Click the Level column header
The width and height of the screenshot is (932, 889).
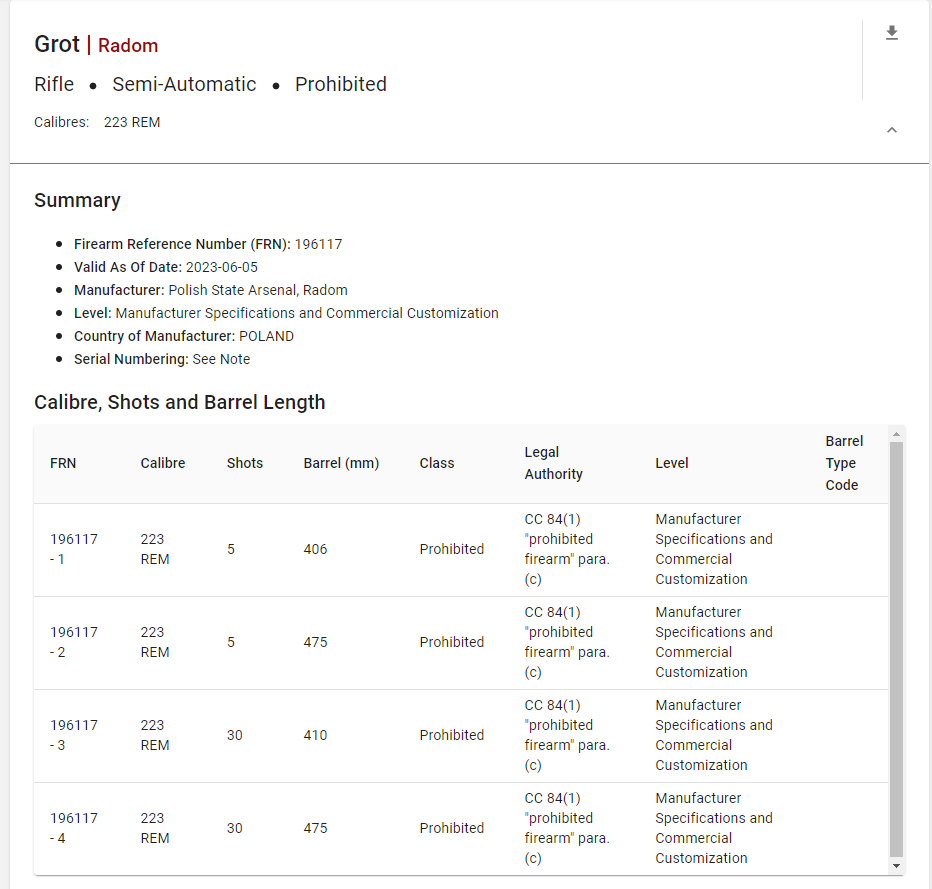[672, 463]
